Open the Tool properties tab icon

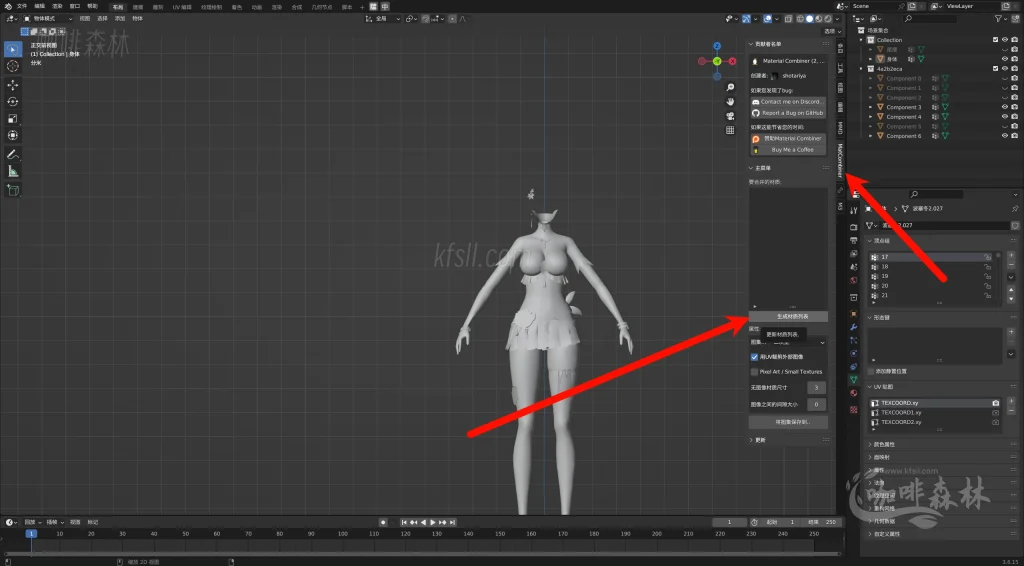(854, 210)
